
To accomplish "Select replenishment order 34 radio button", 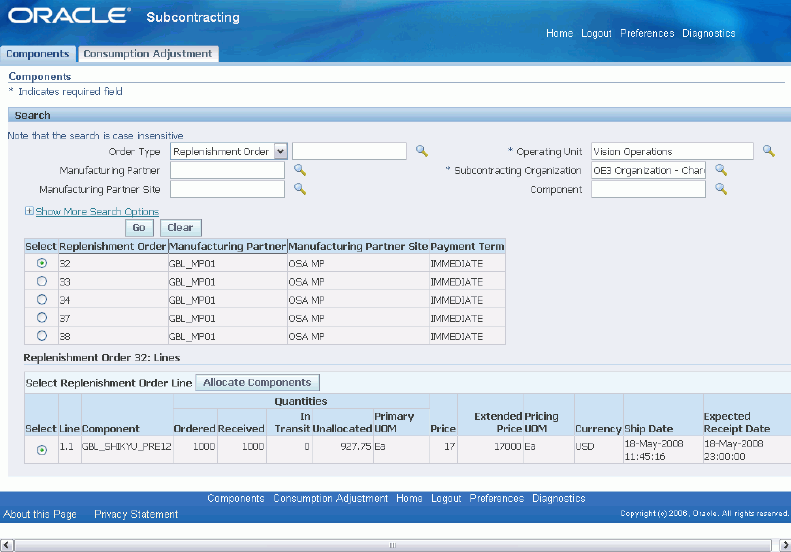I will [x=42, y=299].
